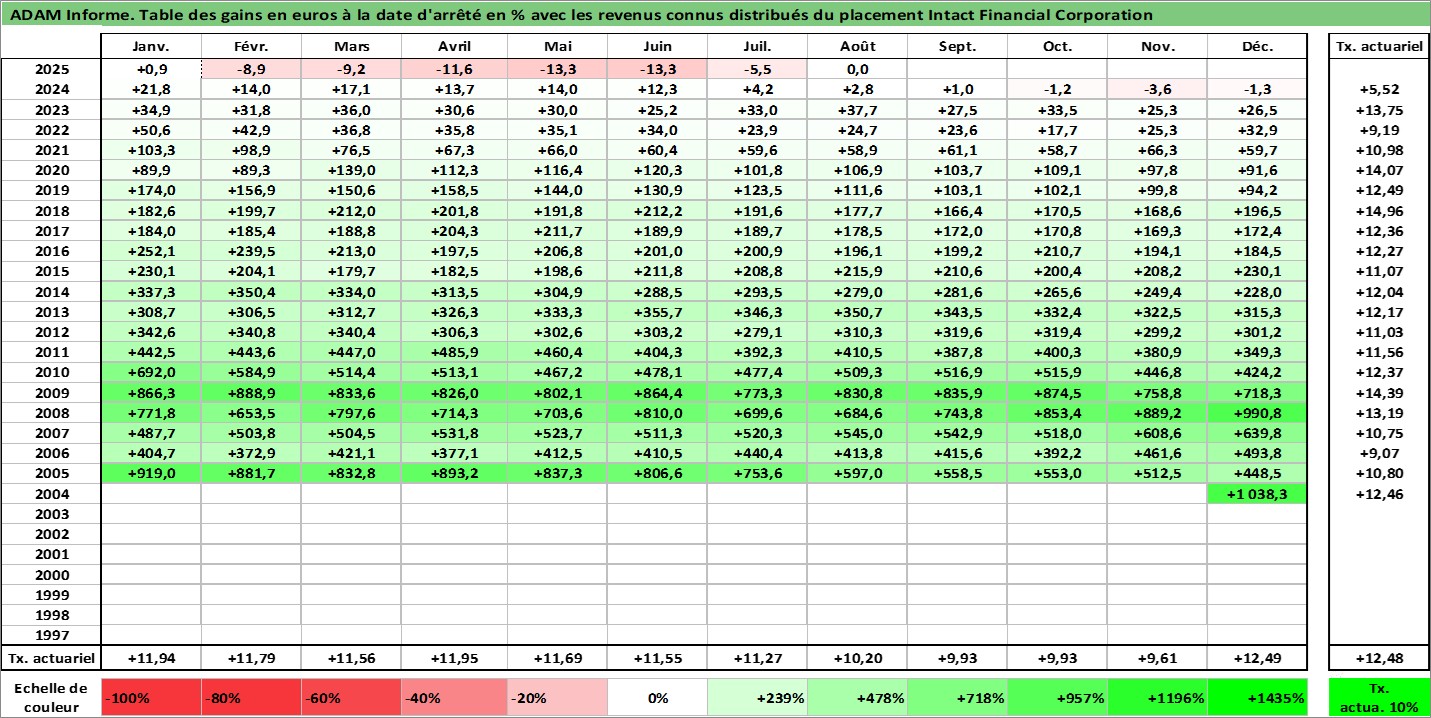Click the Tx. actua. 10% green swatch
Viewport: 1431px width, 718px height.
coord(1379,697)
